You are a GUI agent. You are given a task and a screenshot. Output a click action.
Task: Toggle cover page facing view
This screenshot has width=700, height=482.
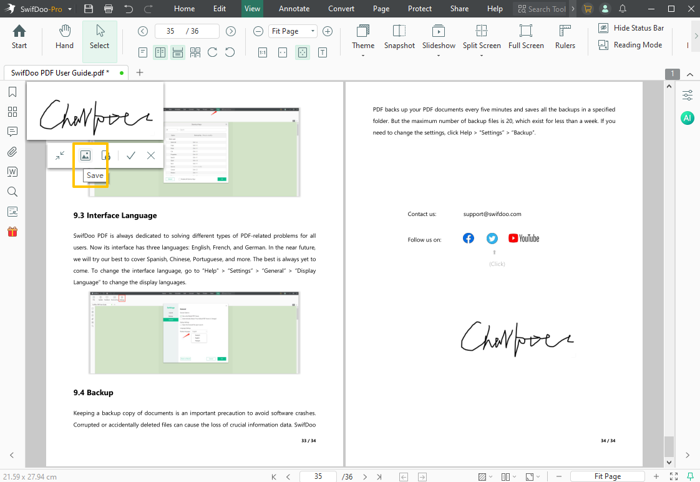(x=195, y=53)
